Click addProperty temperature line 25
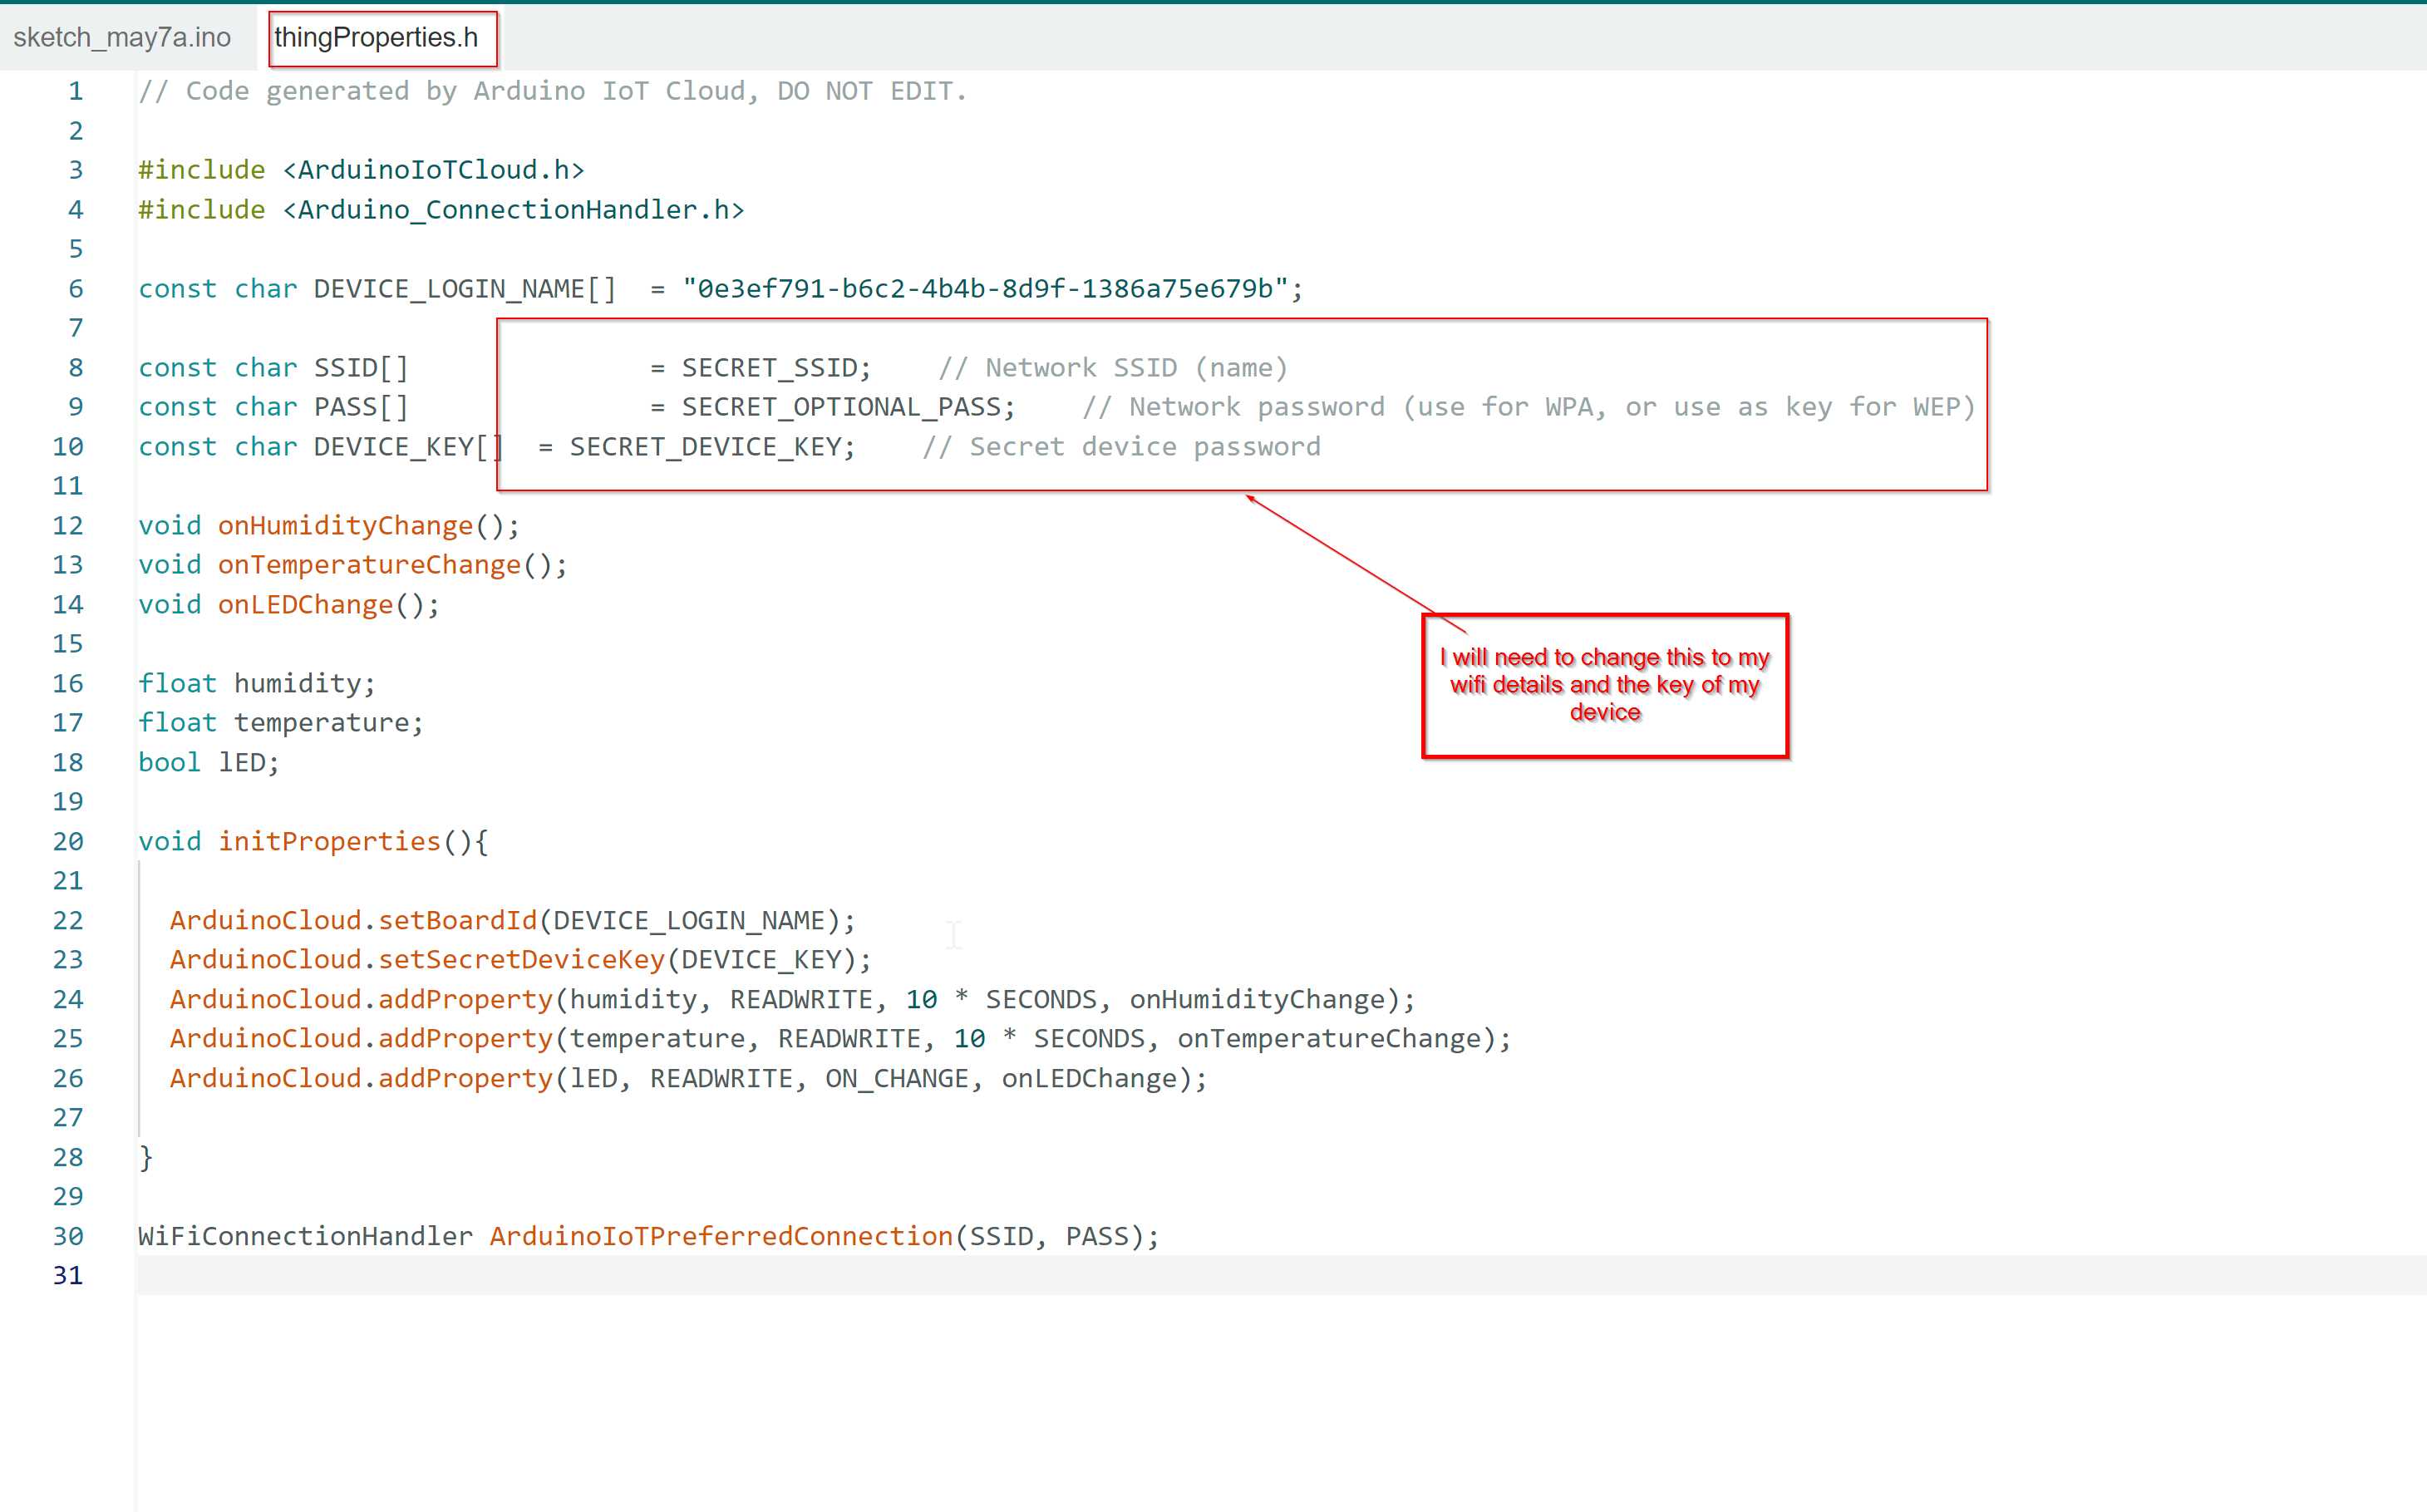Image resolution: width=2427 pixels, height=1512 pixels. click(x=840, y=1039)
